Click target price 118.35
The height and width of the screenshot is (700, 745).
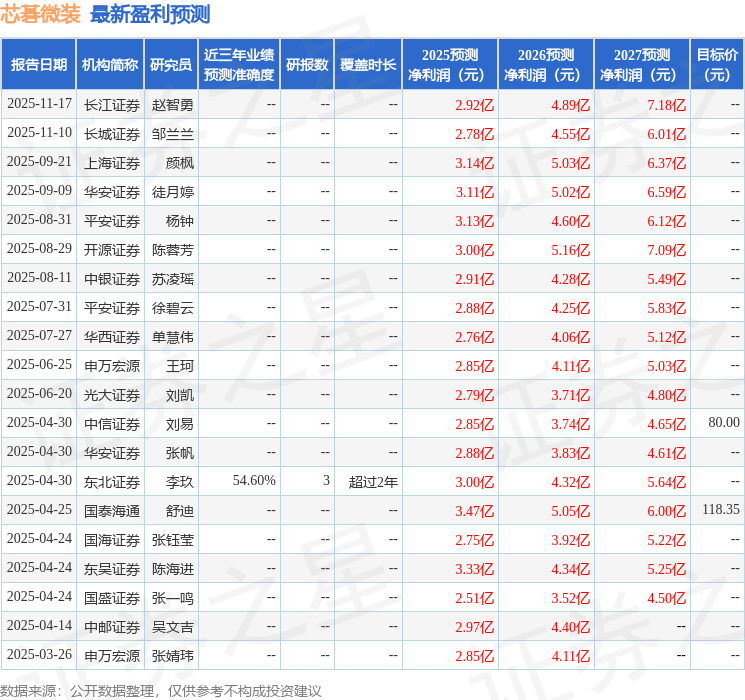point(721,509)
